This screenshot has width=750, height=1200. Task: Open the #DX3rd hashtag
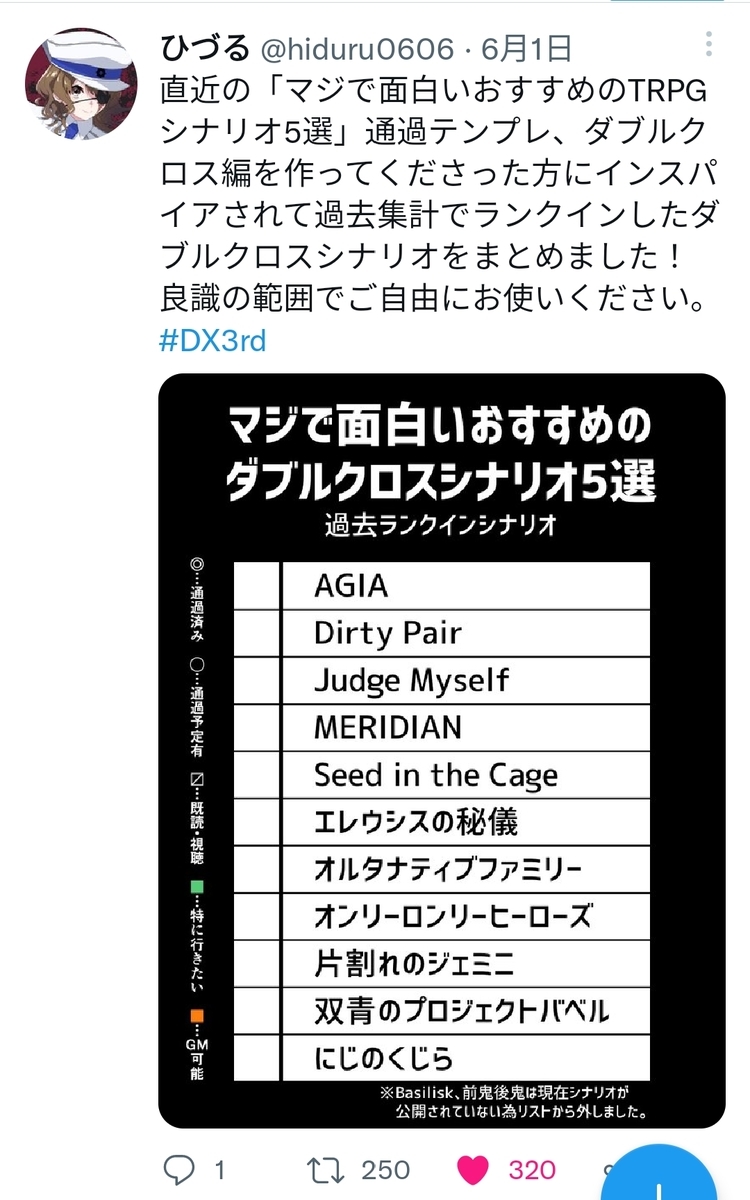pos(212,340)
